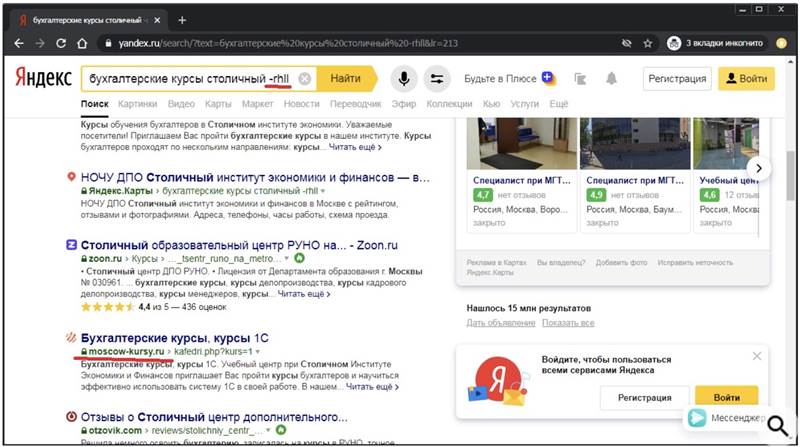Expand Читать ещё in the first snippet
Image resolution: width=800 pixels, height=447 pixels.
(x=355, y=147)
